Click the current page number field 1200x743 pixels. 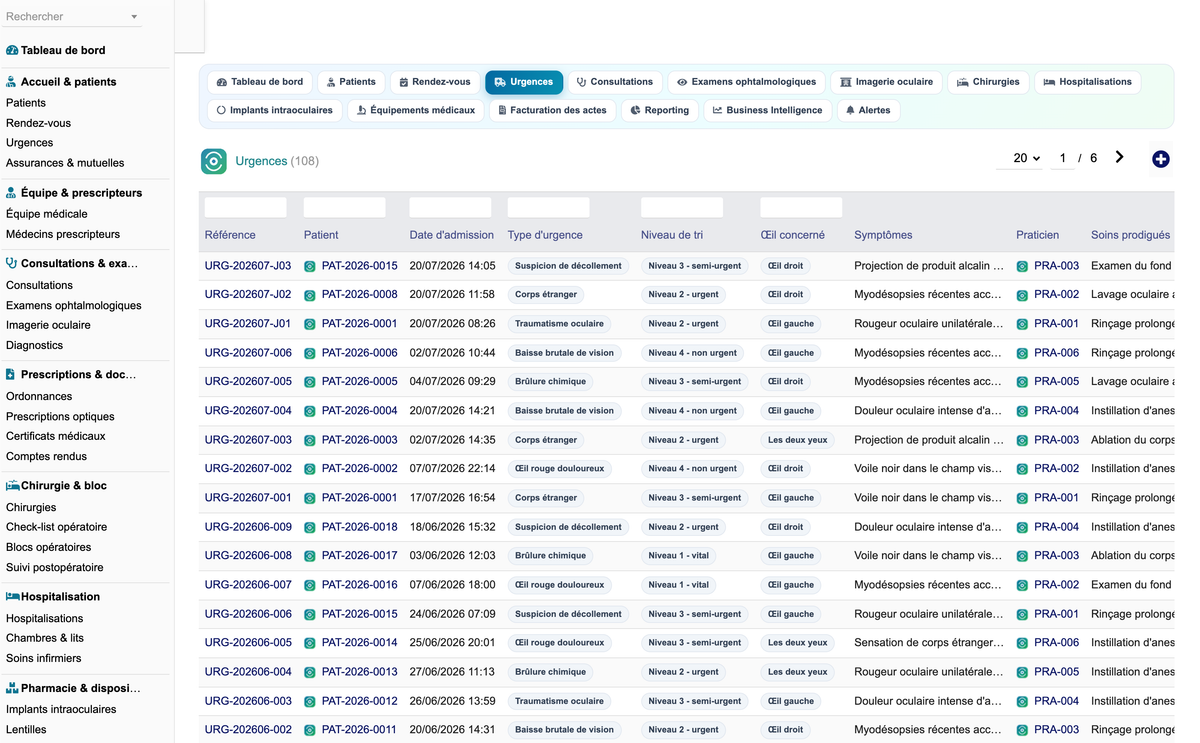(1062, 158)
